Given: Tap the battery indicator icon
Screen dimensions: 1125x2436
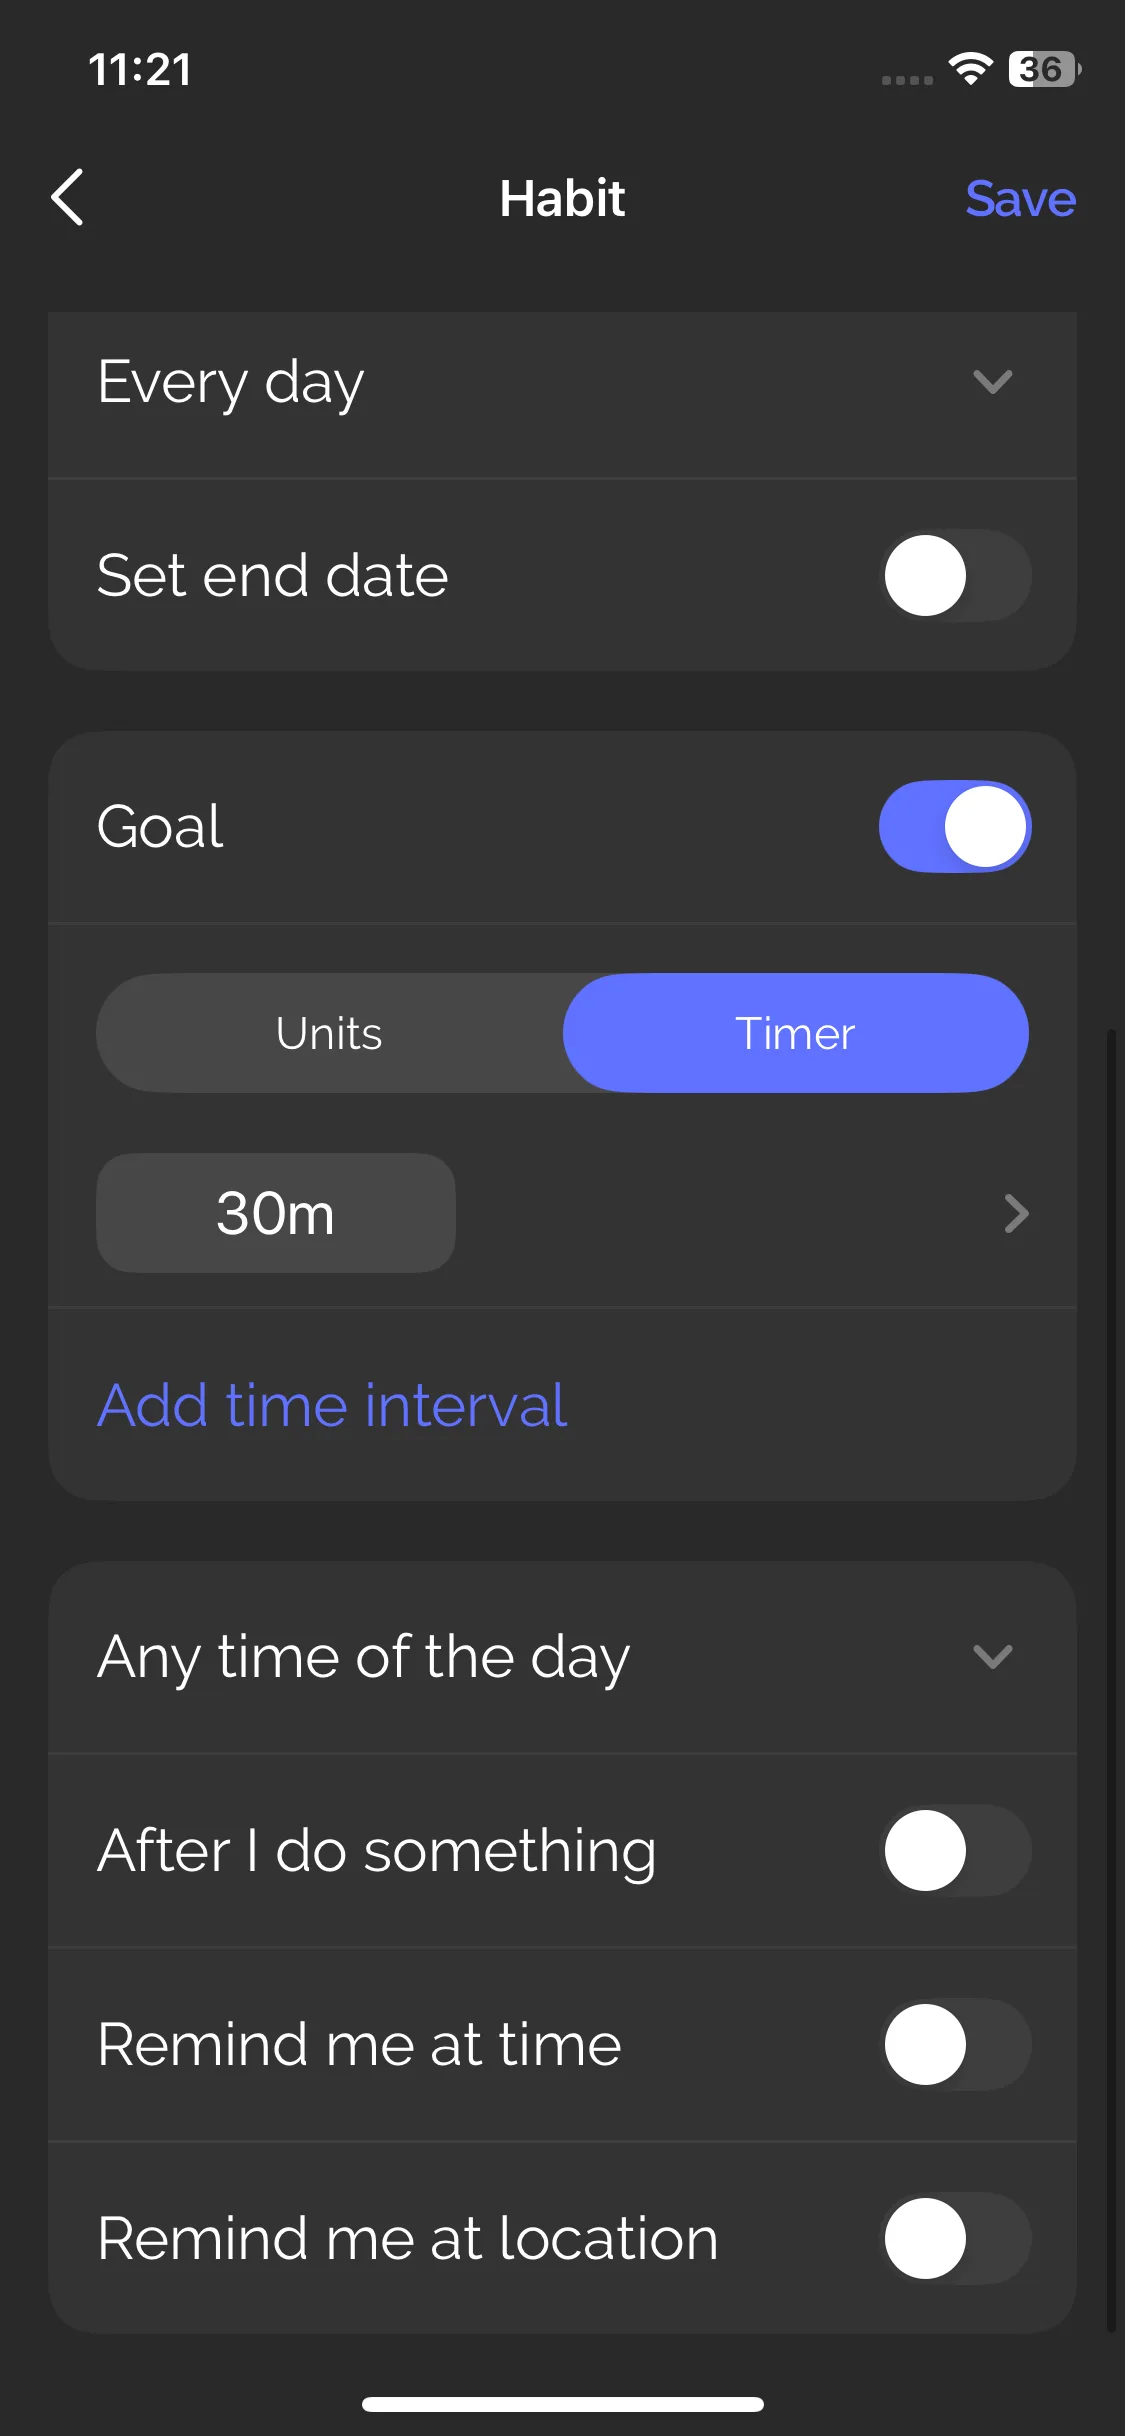Looking at the screenshot, I should click(1043, 69).
